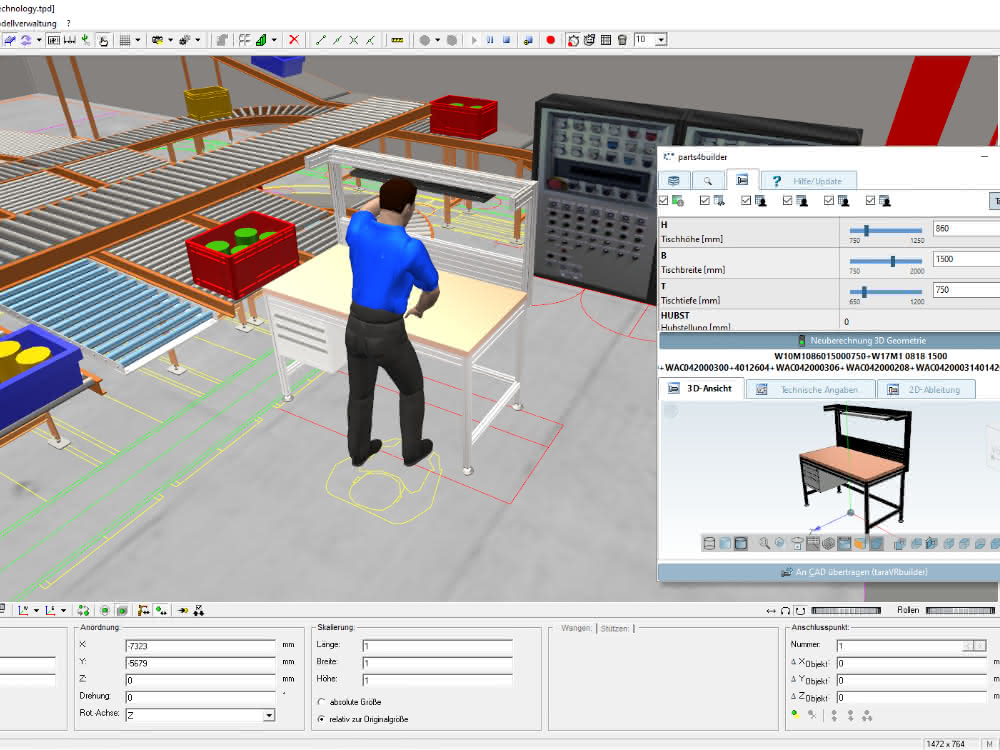The image size is (1000, 750).
Task: Expand the arrow next to the gears icon
Action: (x=198, y=40)
